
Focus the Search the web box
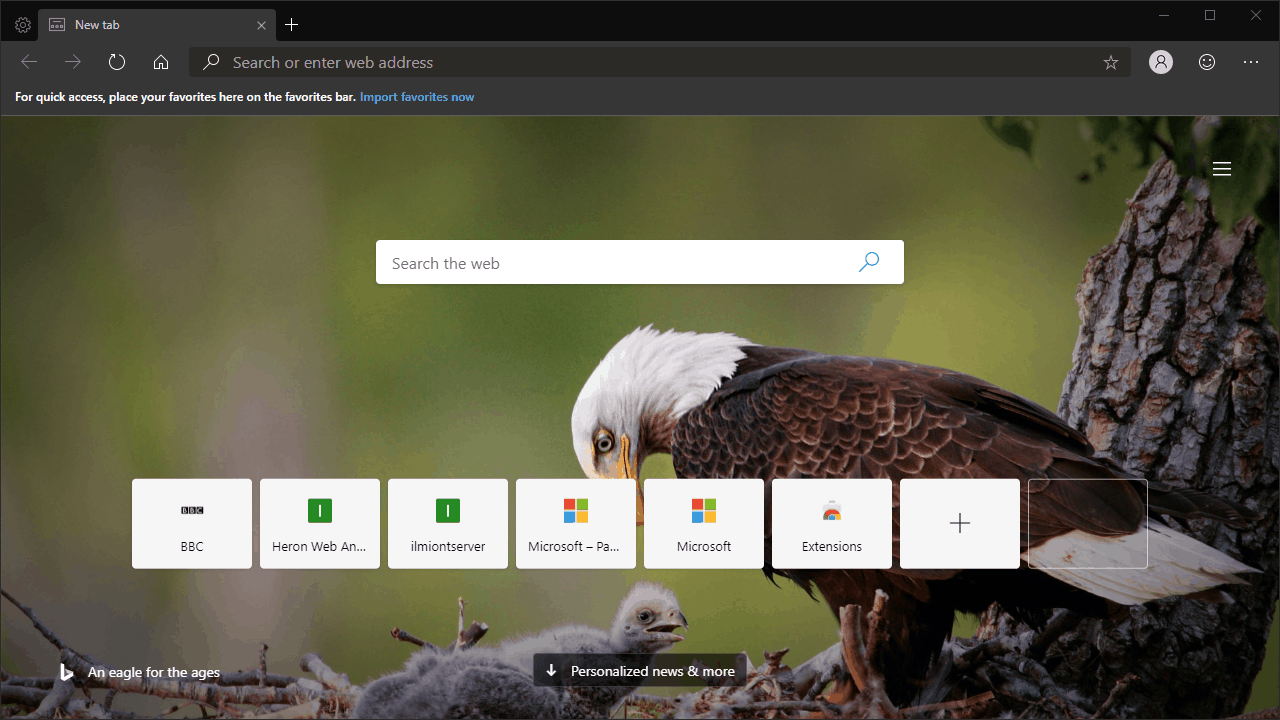point(640,262)
